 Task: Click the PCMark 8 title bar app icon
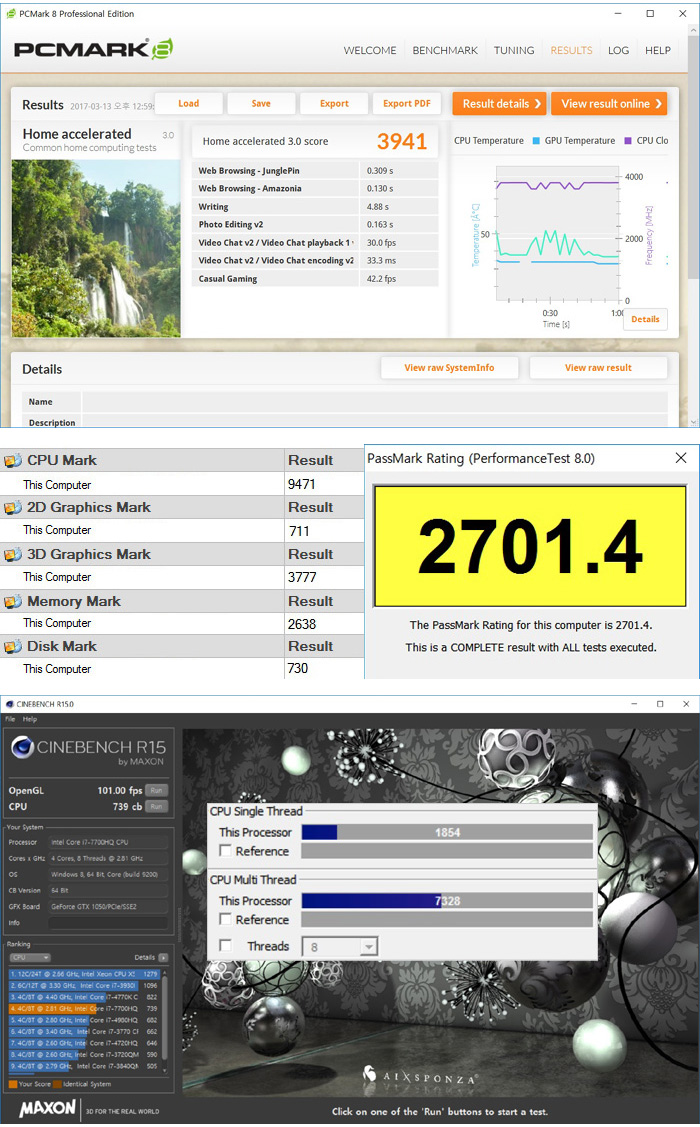click(x=11, y=14)
